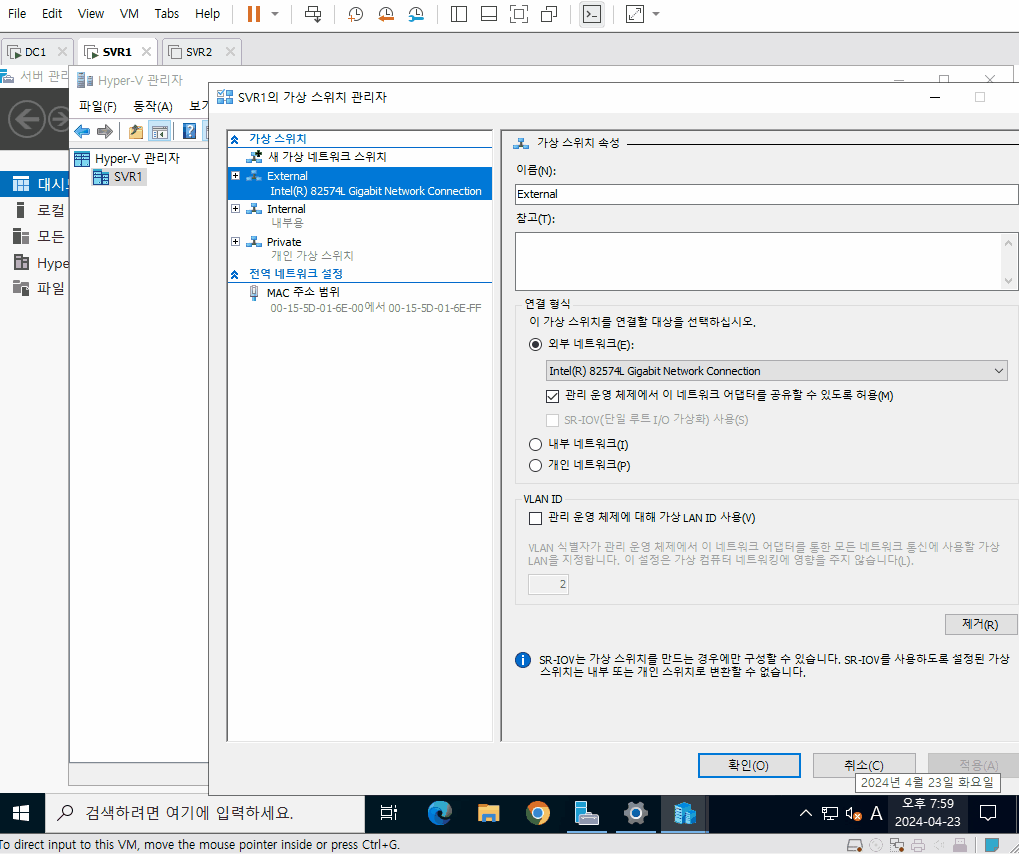Viewport: 1019px width, 854px height.
Task: Click the notes area scrollbar down arrow
Action: (1008, 281)
